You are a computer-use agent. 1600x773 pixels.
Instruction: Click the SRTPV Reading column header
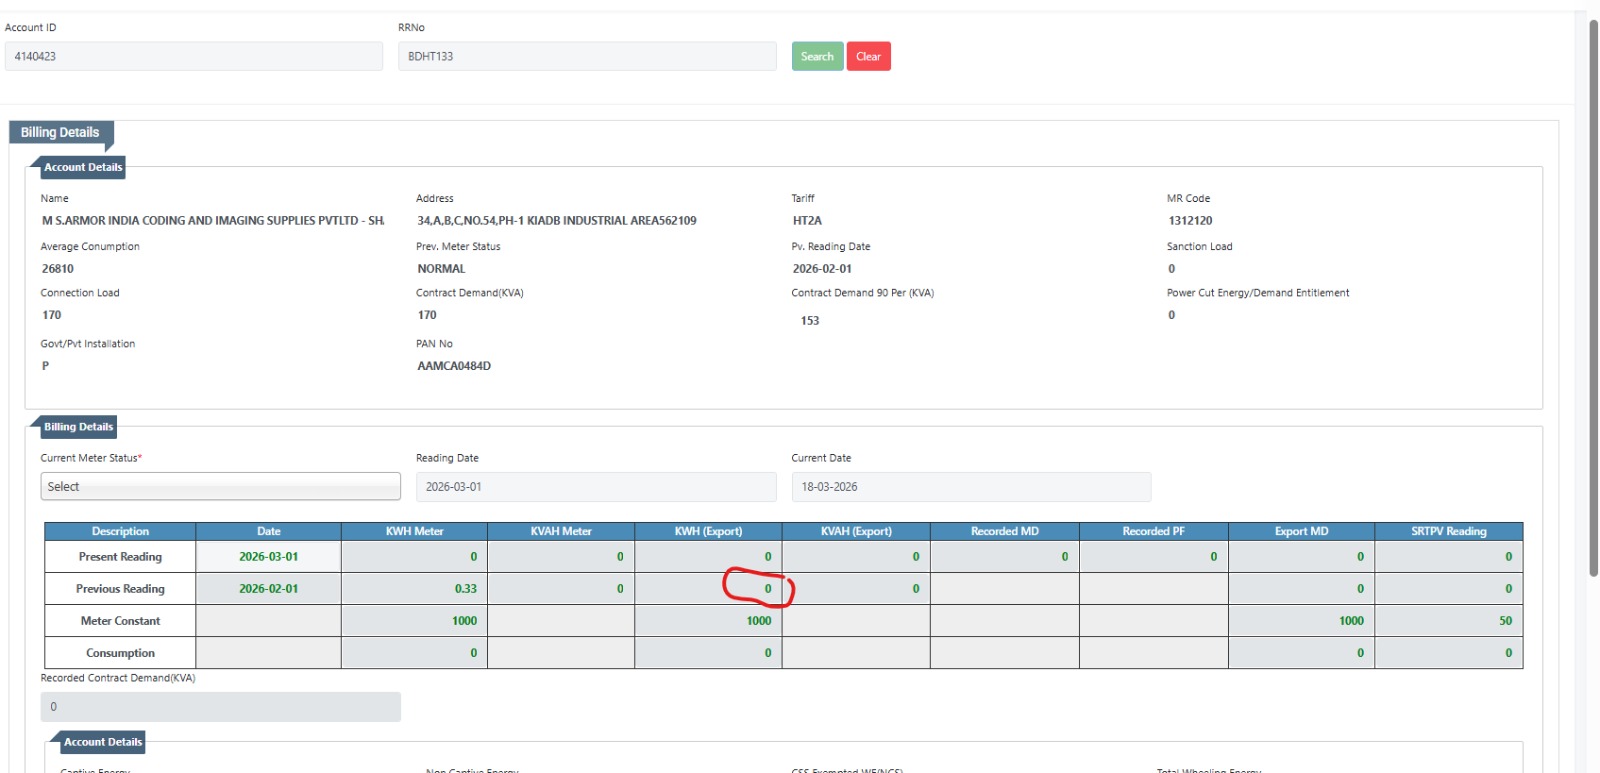[x=1449, y=532]
